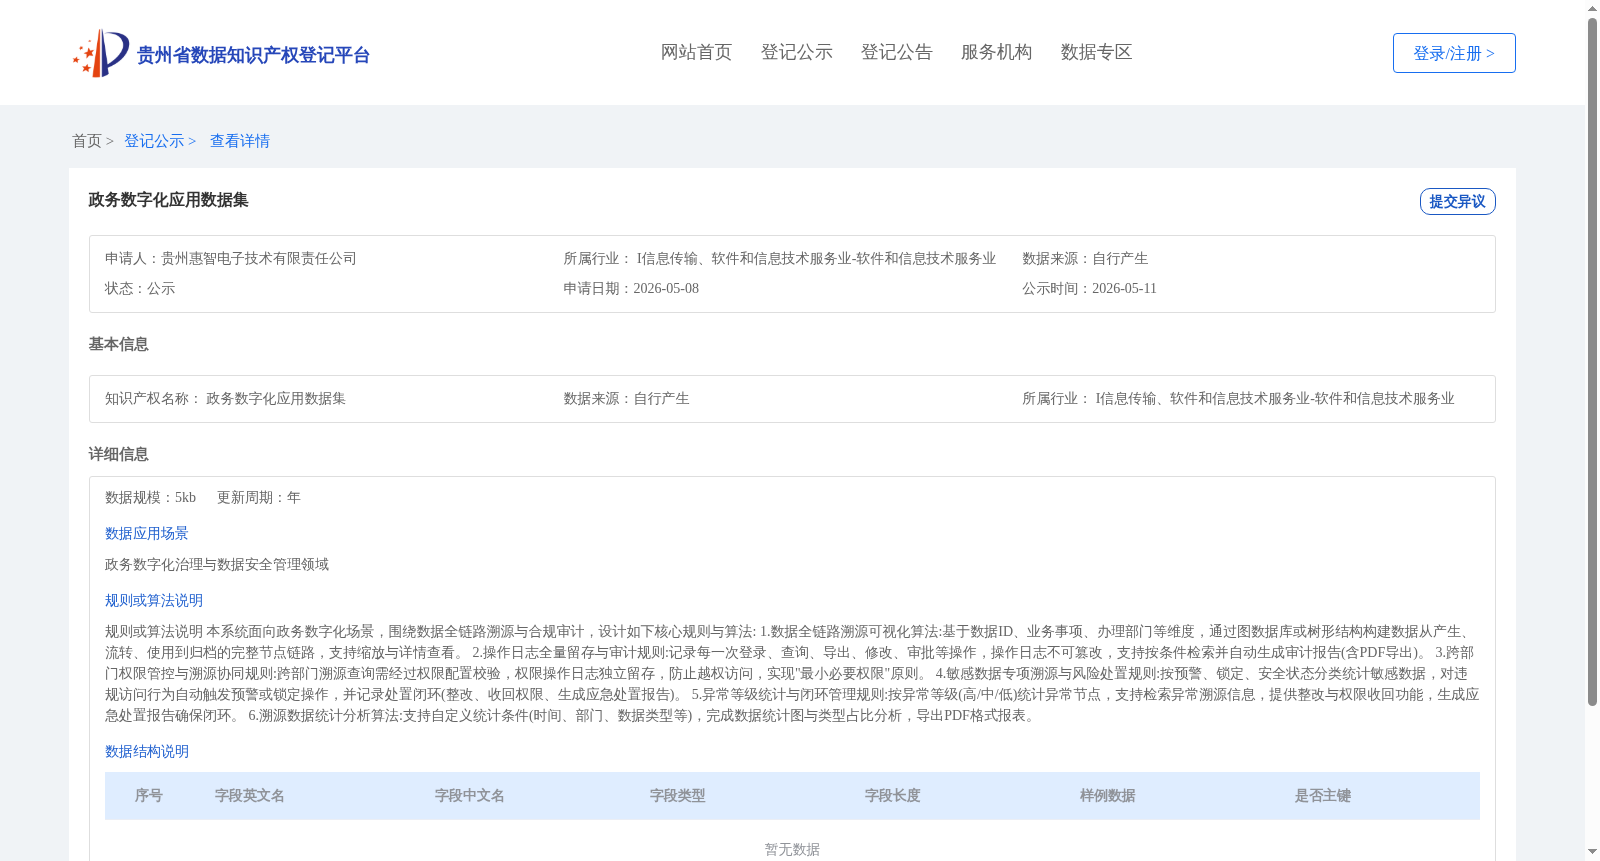1600x861 pixels.
Task: Click the 数据结构说明 heading
Action: [147, 751]
